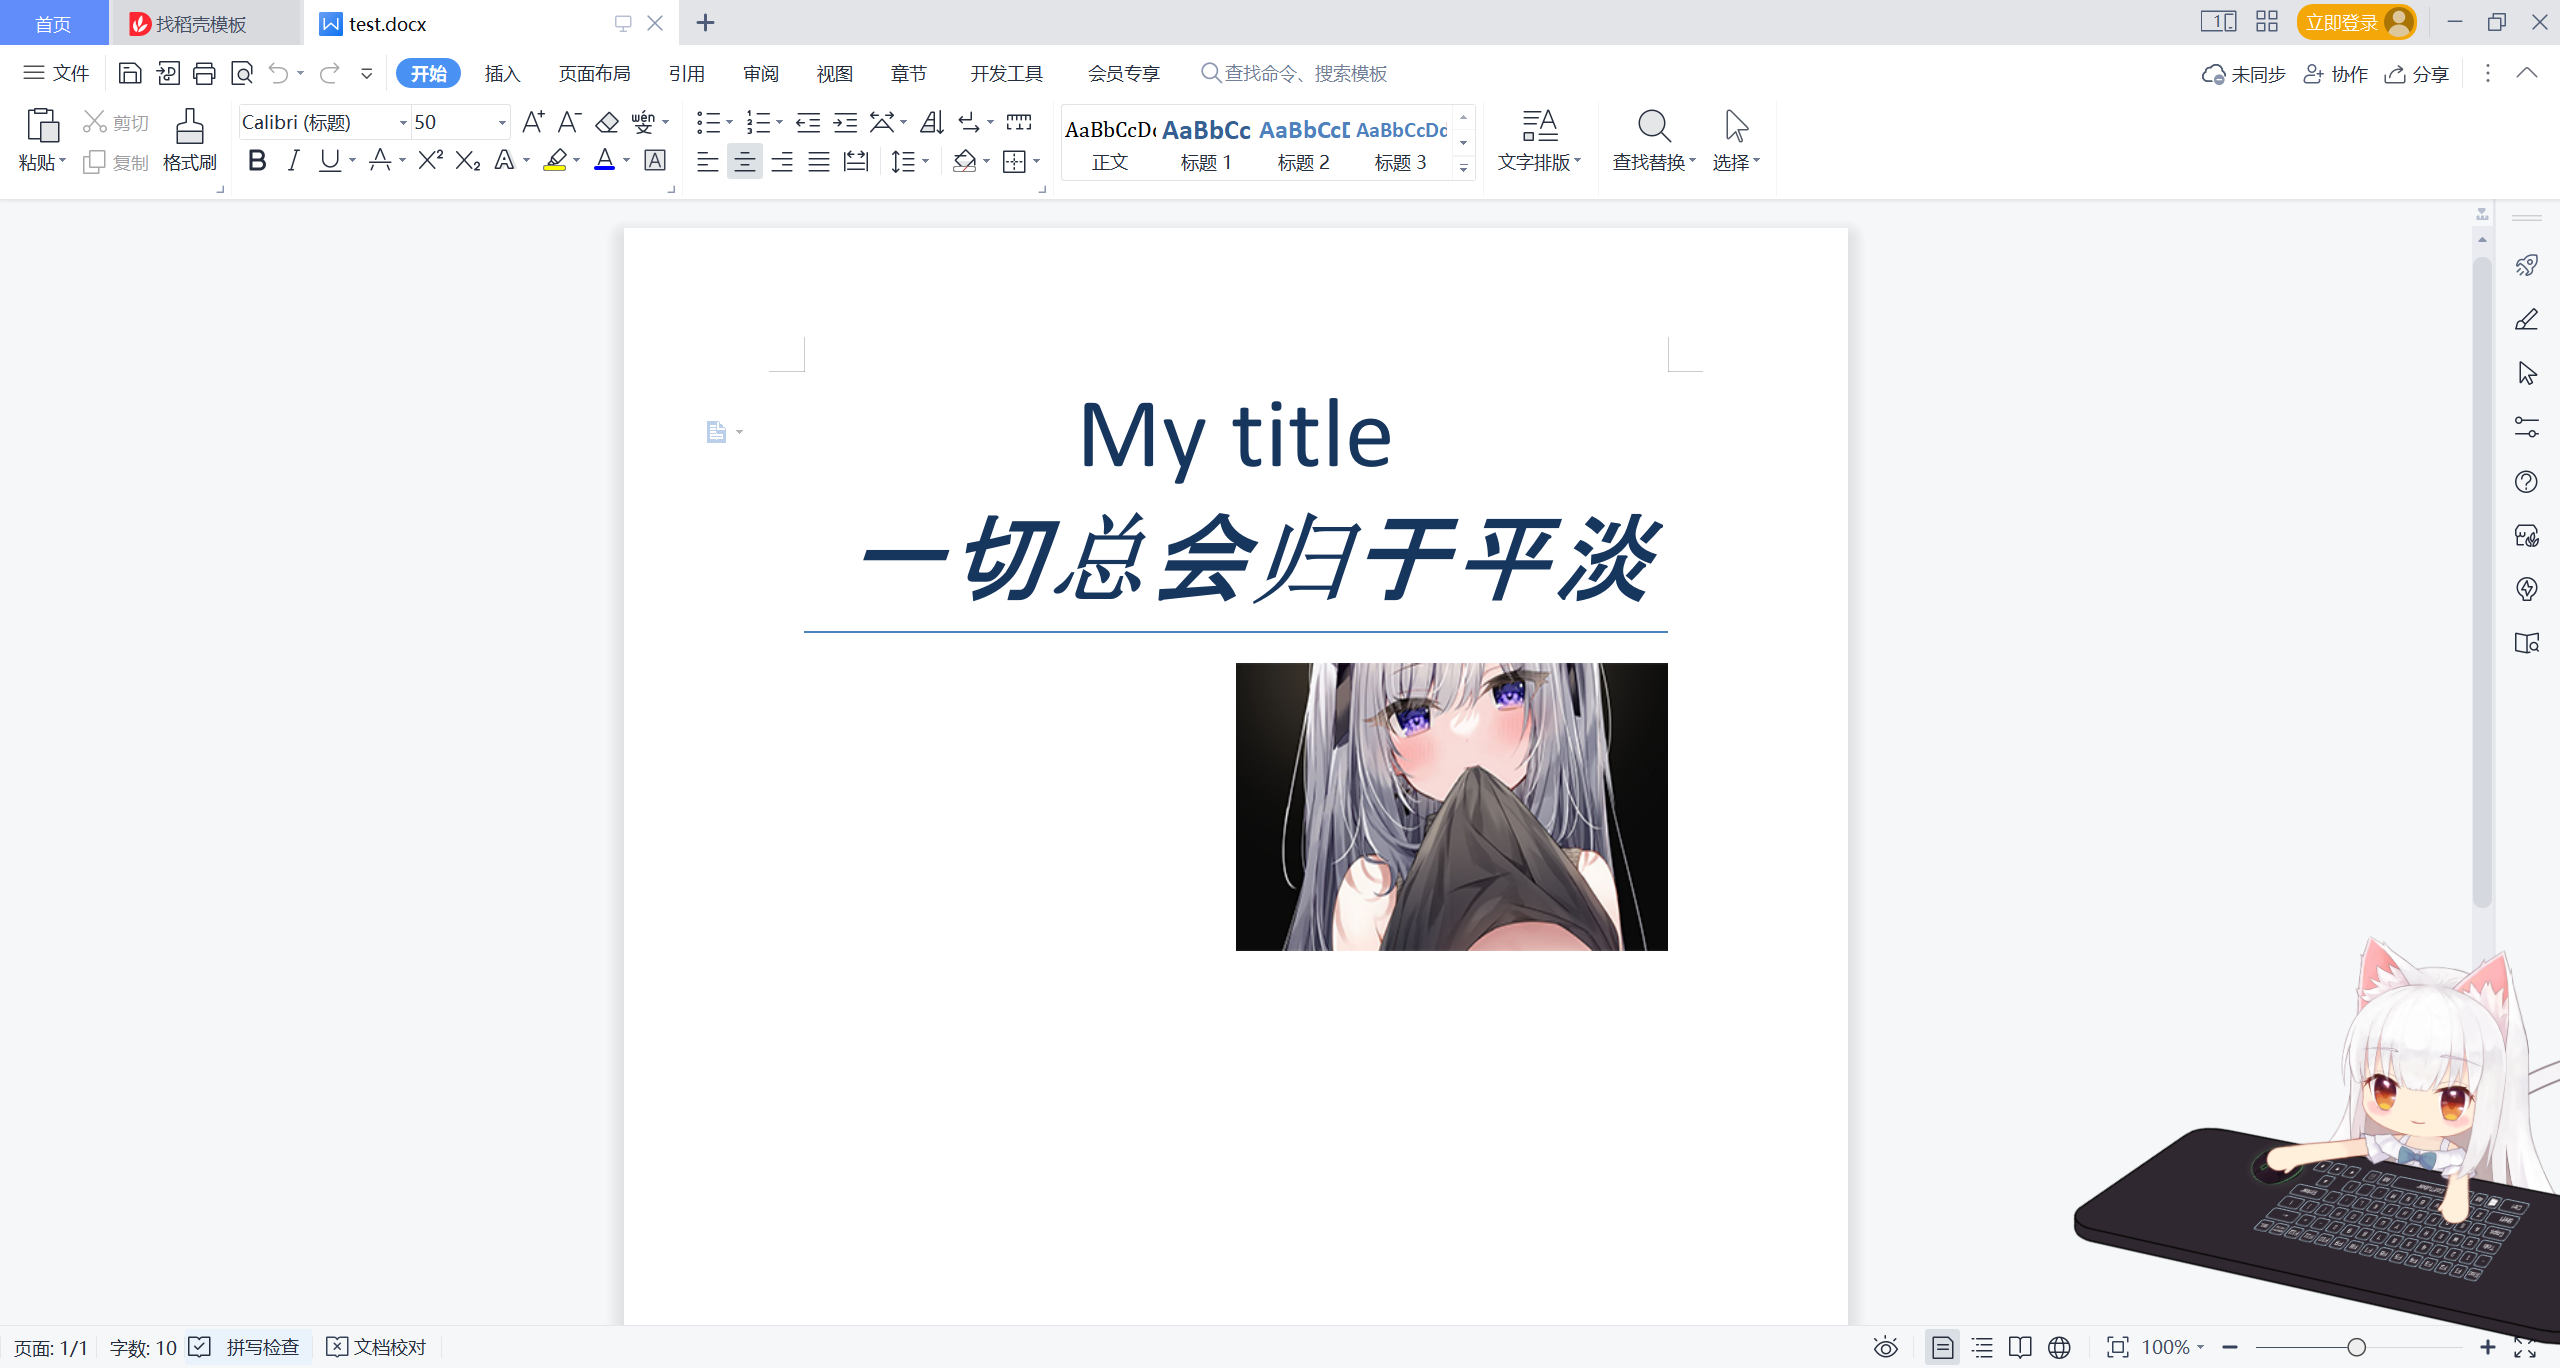The height and width of the screenshot is (1368, 2560).
Task: Open the font name dropdown
Action: [403, 122]
